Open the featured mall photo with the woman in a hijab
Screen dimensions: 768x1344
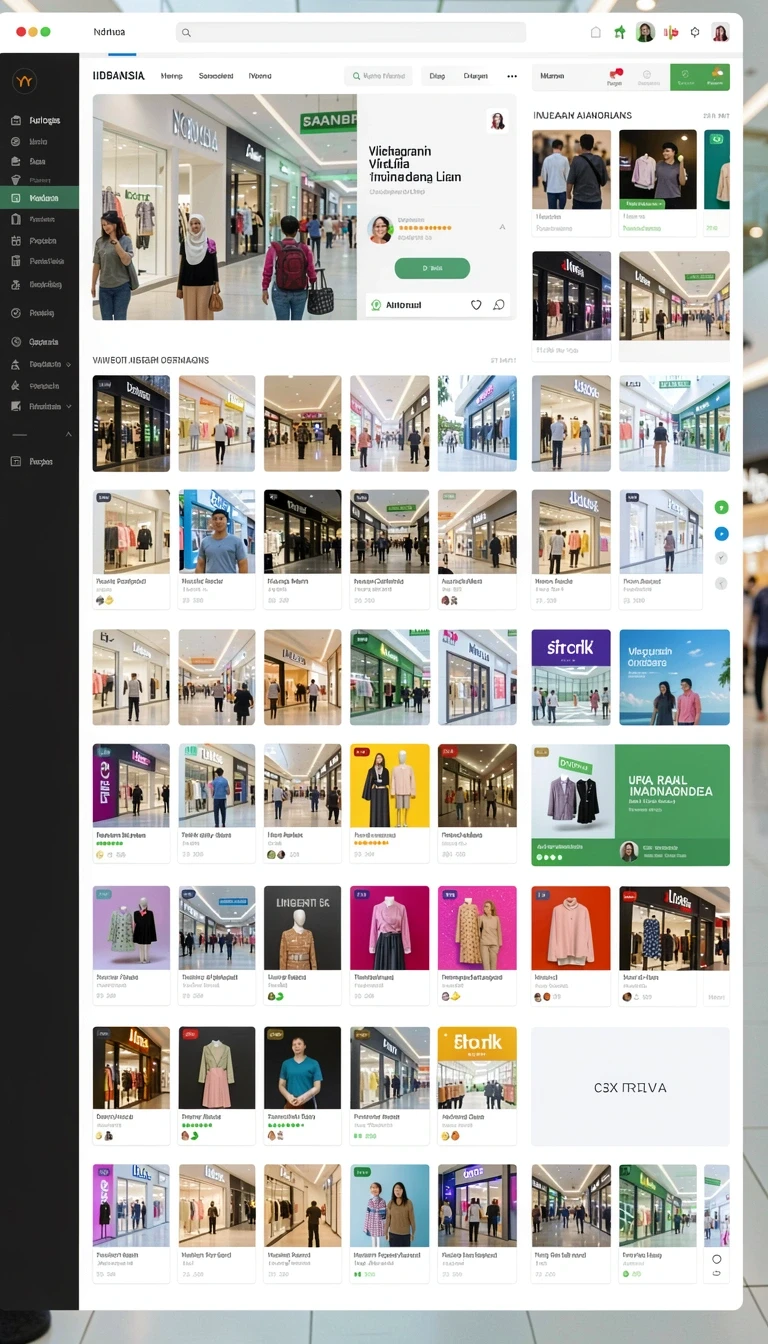pyautogui.click(x=225, y=207)
